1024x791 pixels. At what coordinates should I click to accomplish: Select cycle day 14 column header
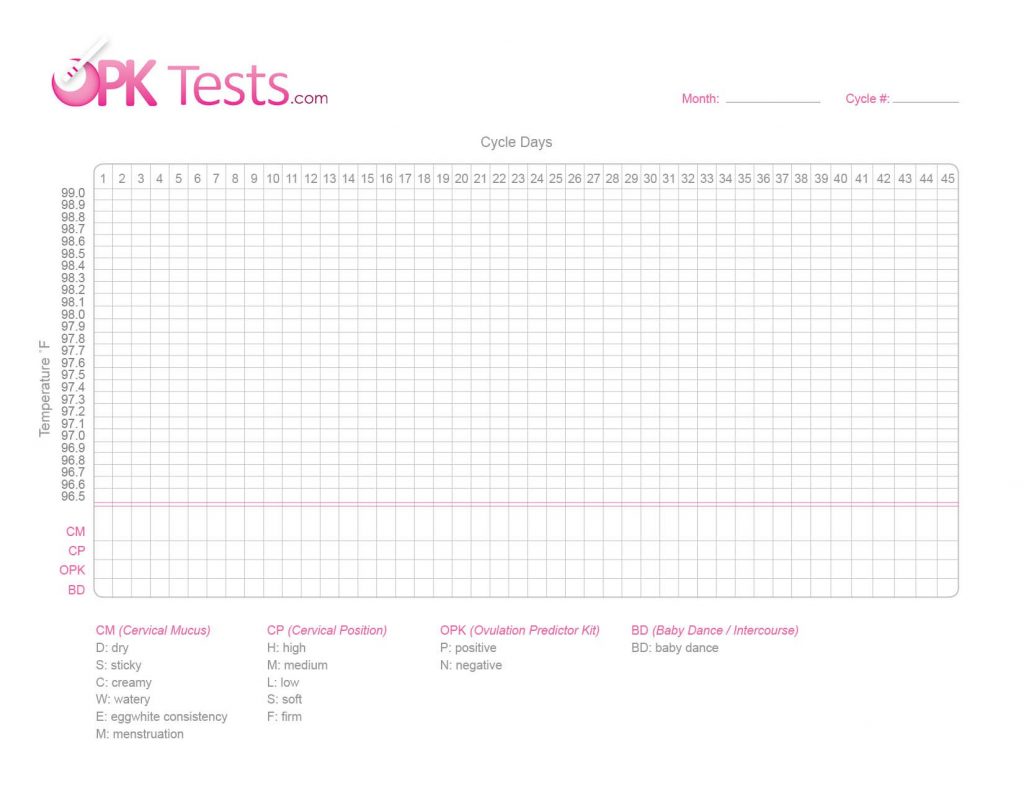[x=348, y=178]
